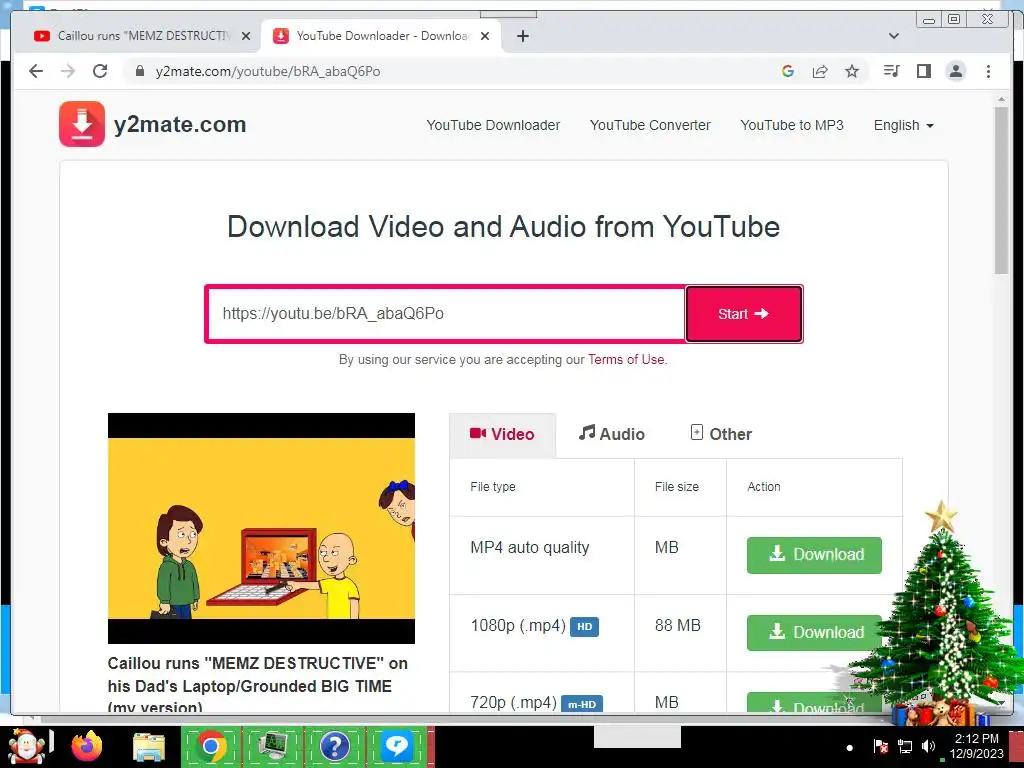Click the y2mate red download logo
This screenshot has height=768, width=1024.
point(82,124)
